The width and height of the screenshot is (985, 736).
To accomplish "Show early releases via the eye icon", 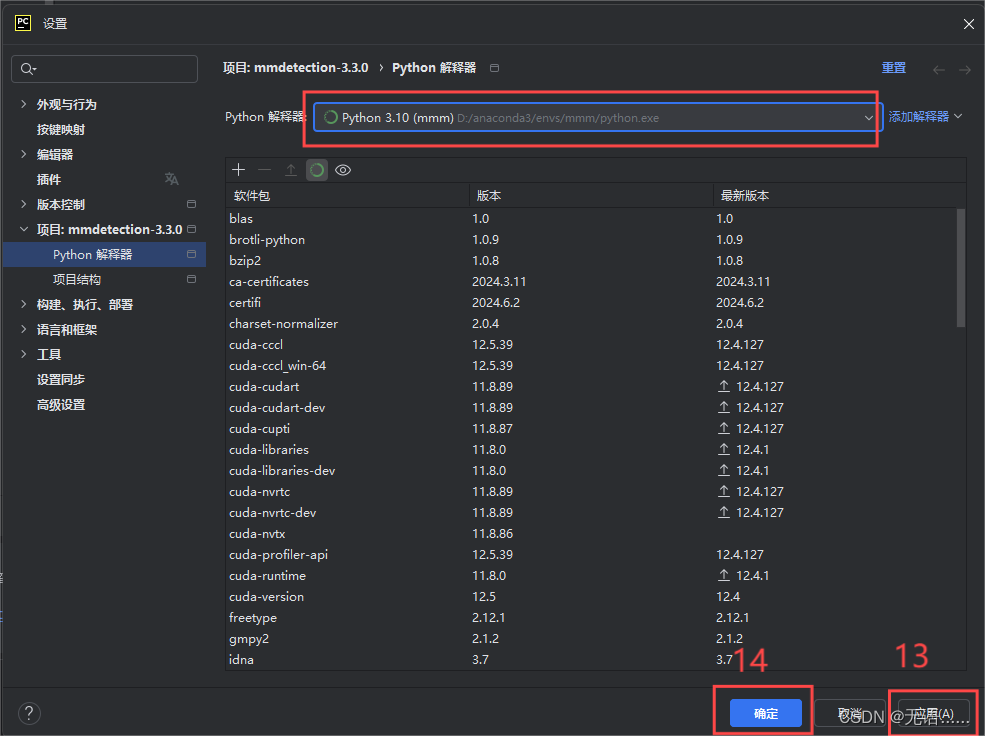I will tap(343, 170).
